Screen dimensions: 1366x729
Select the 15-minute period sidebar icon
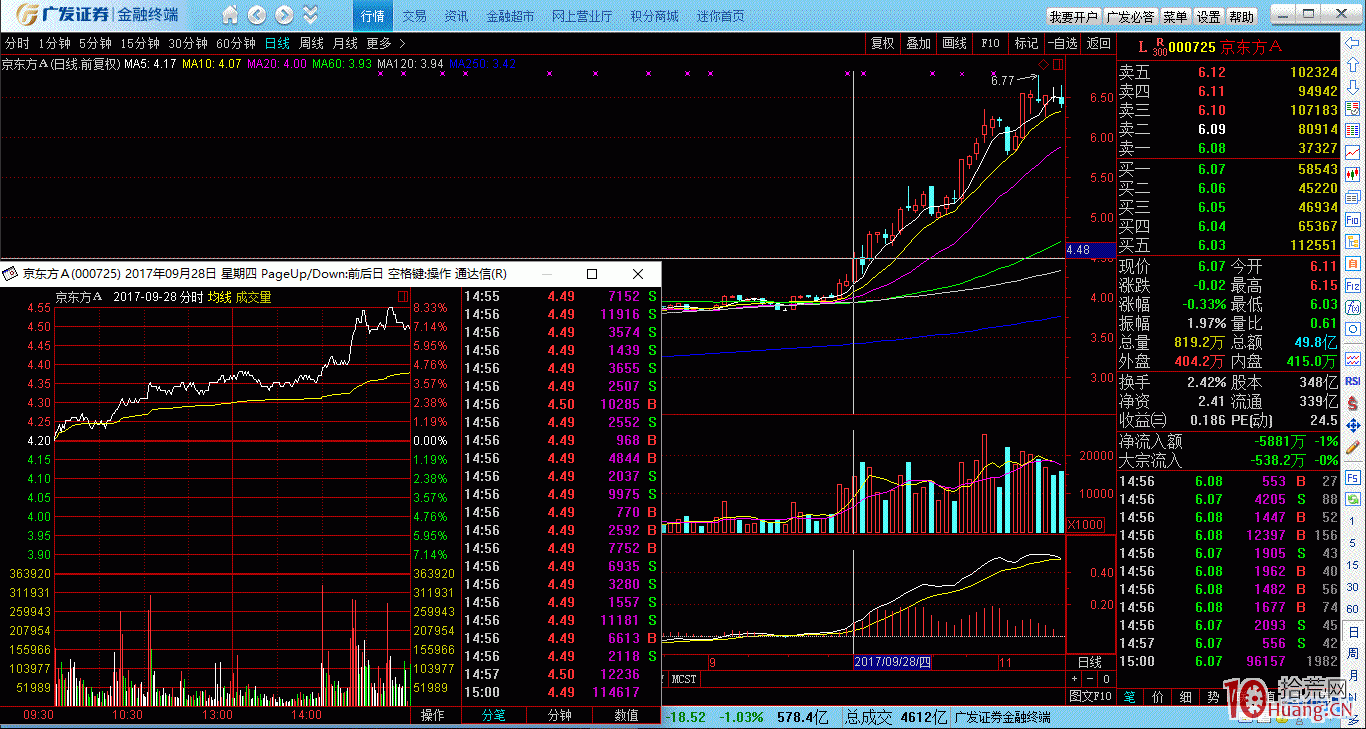(x=1353, y=564)
